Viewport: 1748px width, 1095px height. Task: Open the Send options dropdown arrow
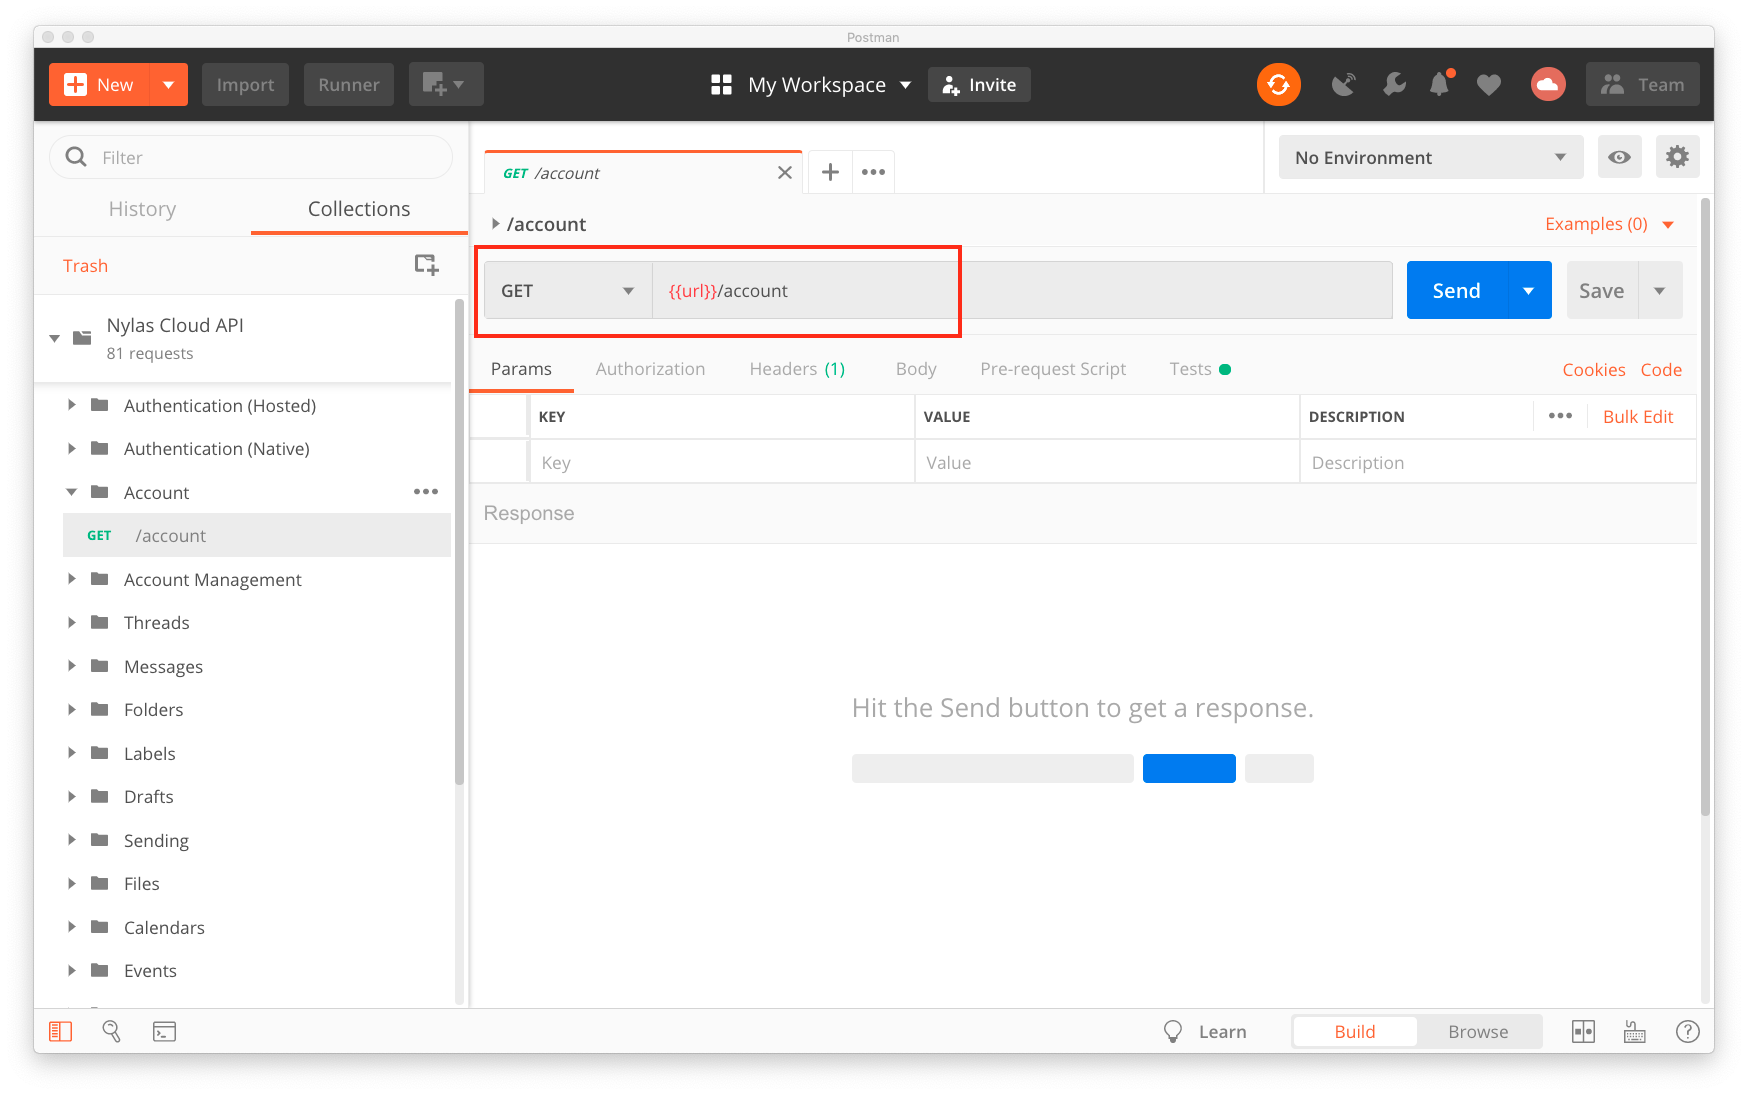pos(1529,291)
